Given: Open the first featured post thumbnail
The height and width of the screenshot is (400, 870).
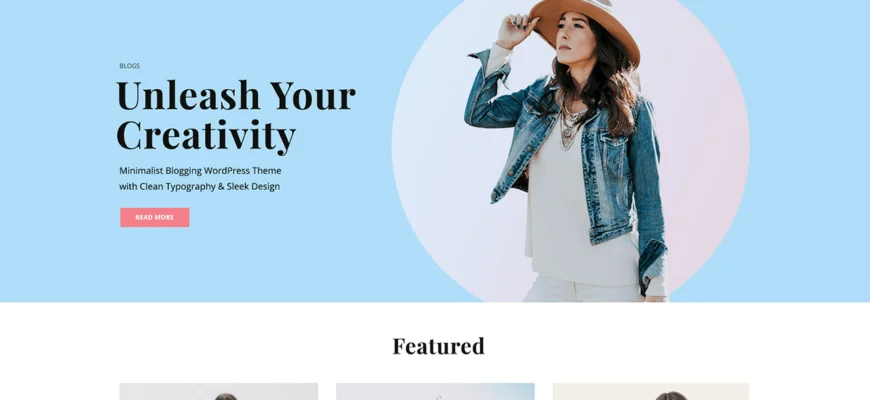Looking at the screenshot, I should (219, 392).
